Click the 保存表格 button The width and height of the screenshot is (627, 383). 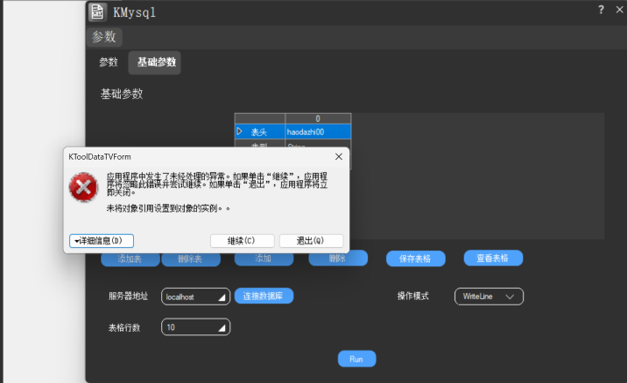[x=416, y=259]
